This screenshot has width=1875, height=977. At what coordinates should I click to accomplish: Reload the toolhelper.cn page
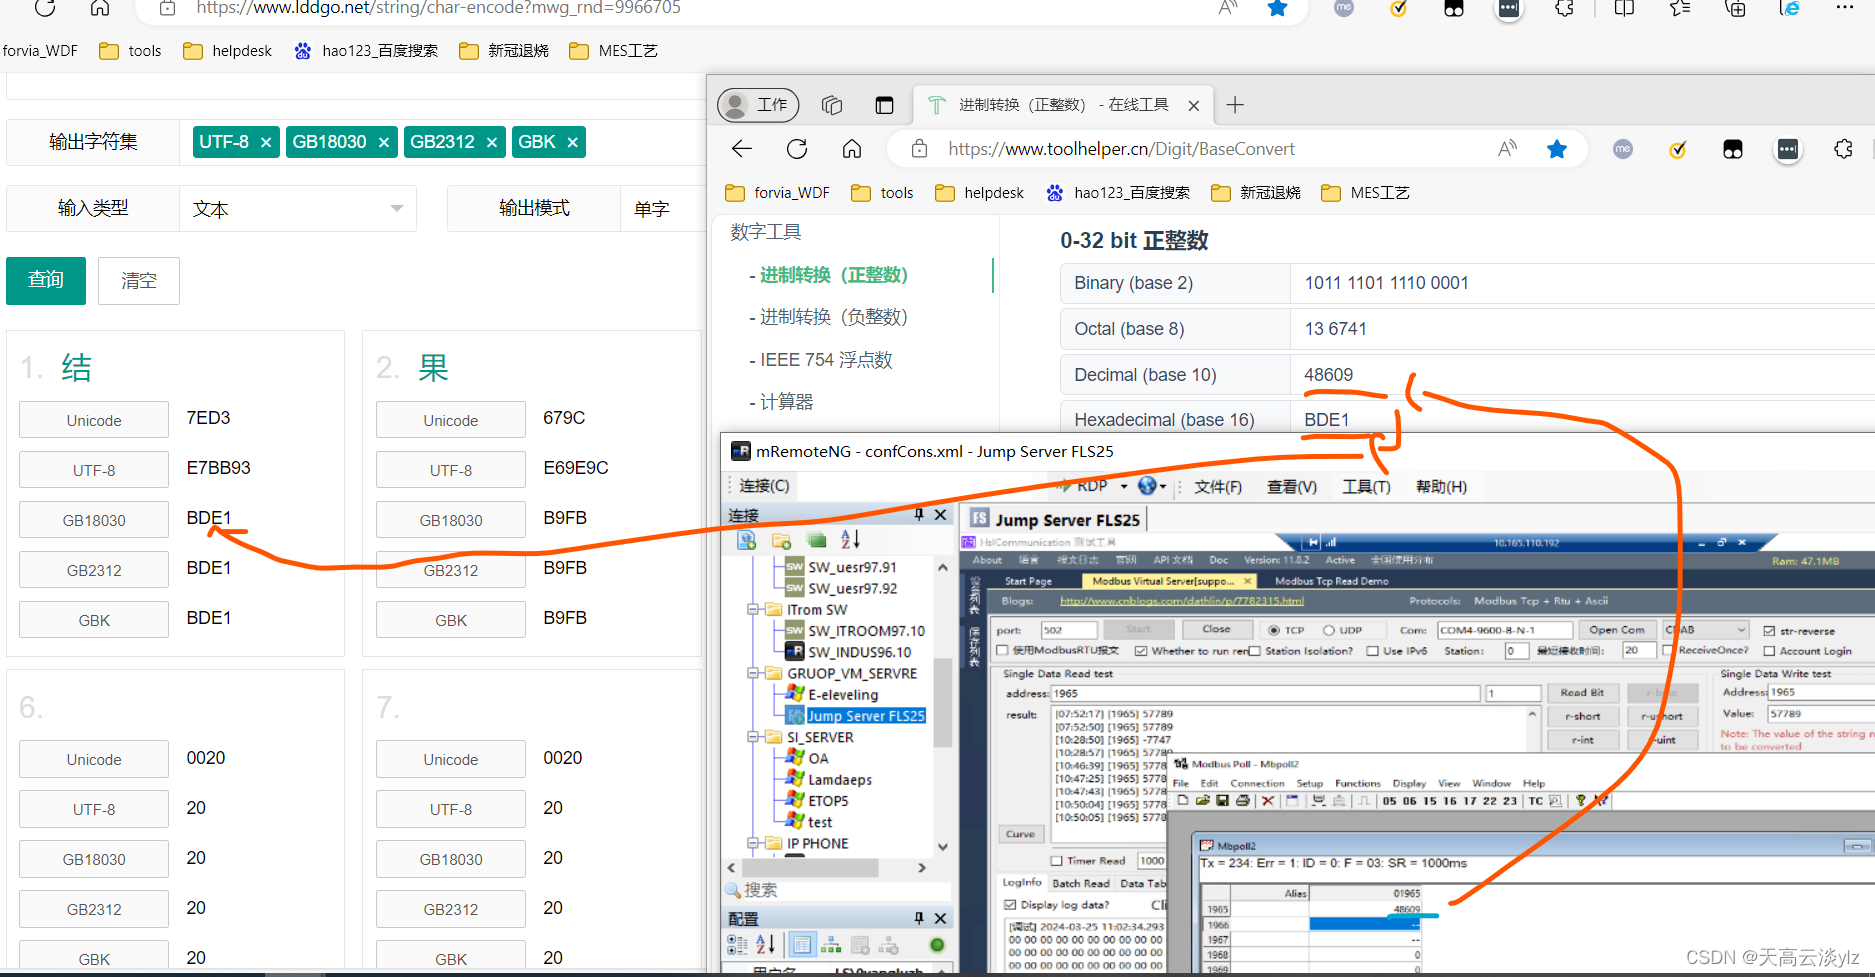(796, 149)
